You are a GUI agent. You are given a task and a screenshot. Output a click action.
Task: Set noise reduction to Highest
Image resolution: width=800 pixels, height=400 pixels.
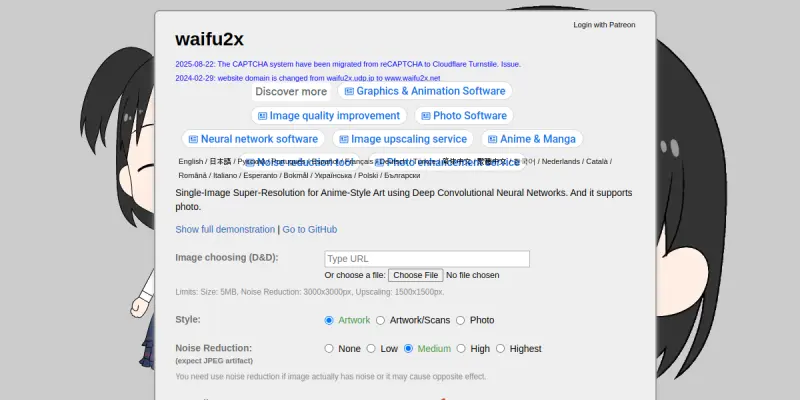click(x=500, y=348)
